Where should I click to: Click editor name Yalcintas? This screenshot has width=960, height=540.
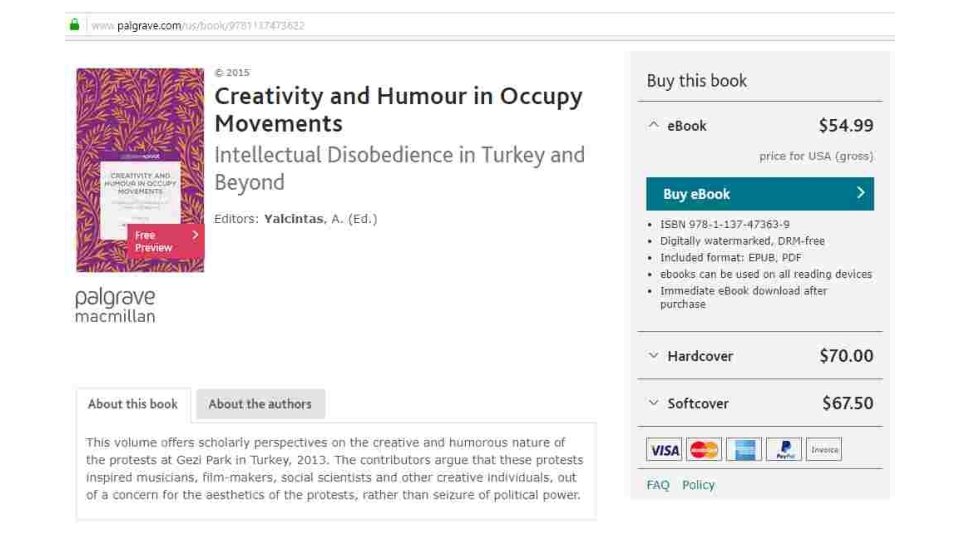[293, 219]
